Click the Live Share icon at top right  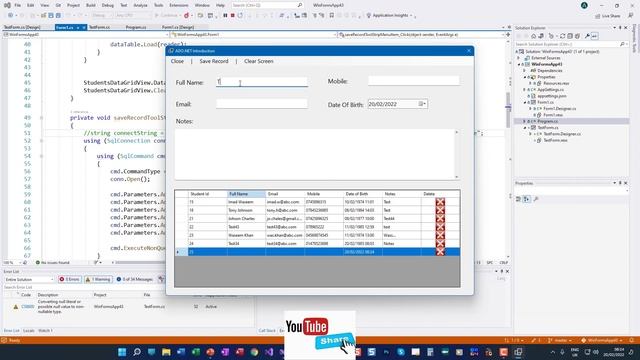coord(608,16)
